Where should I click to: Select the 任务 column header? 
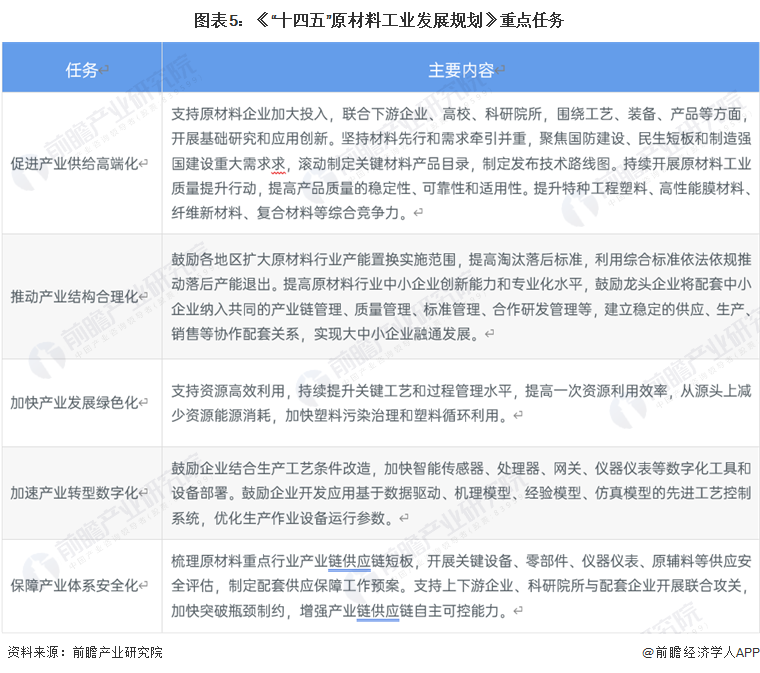click(82, 67)
